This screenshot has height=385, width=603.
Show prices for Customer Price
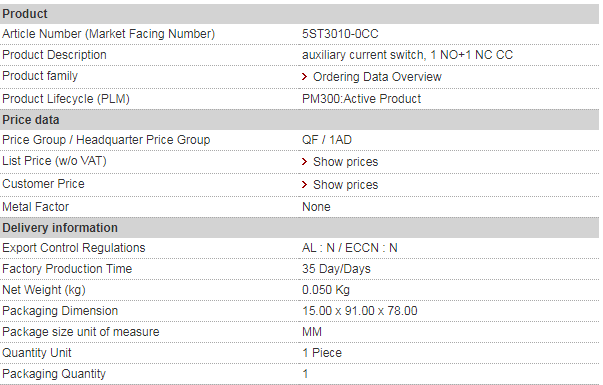click(346, 185)
